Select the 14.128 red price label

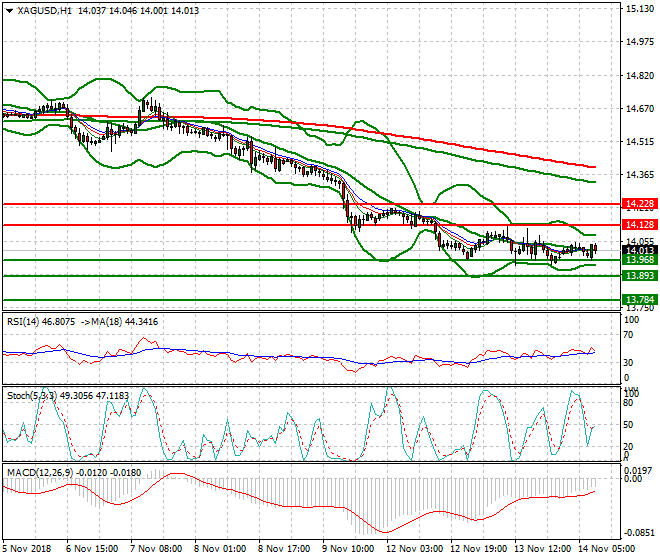[x=638, y=225]
